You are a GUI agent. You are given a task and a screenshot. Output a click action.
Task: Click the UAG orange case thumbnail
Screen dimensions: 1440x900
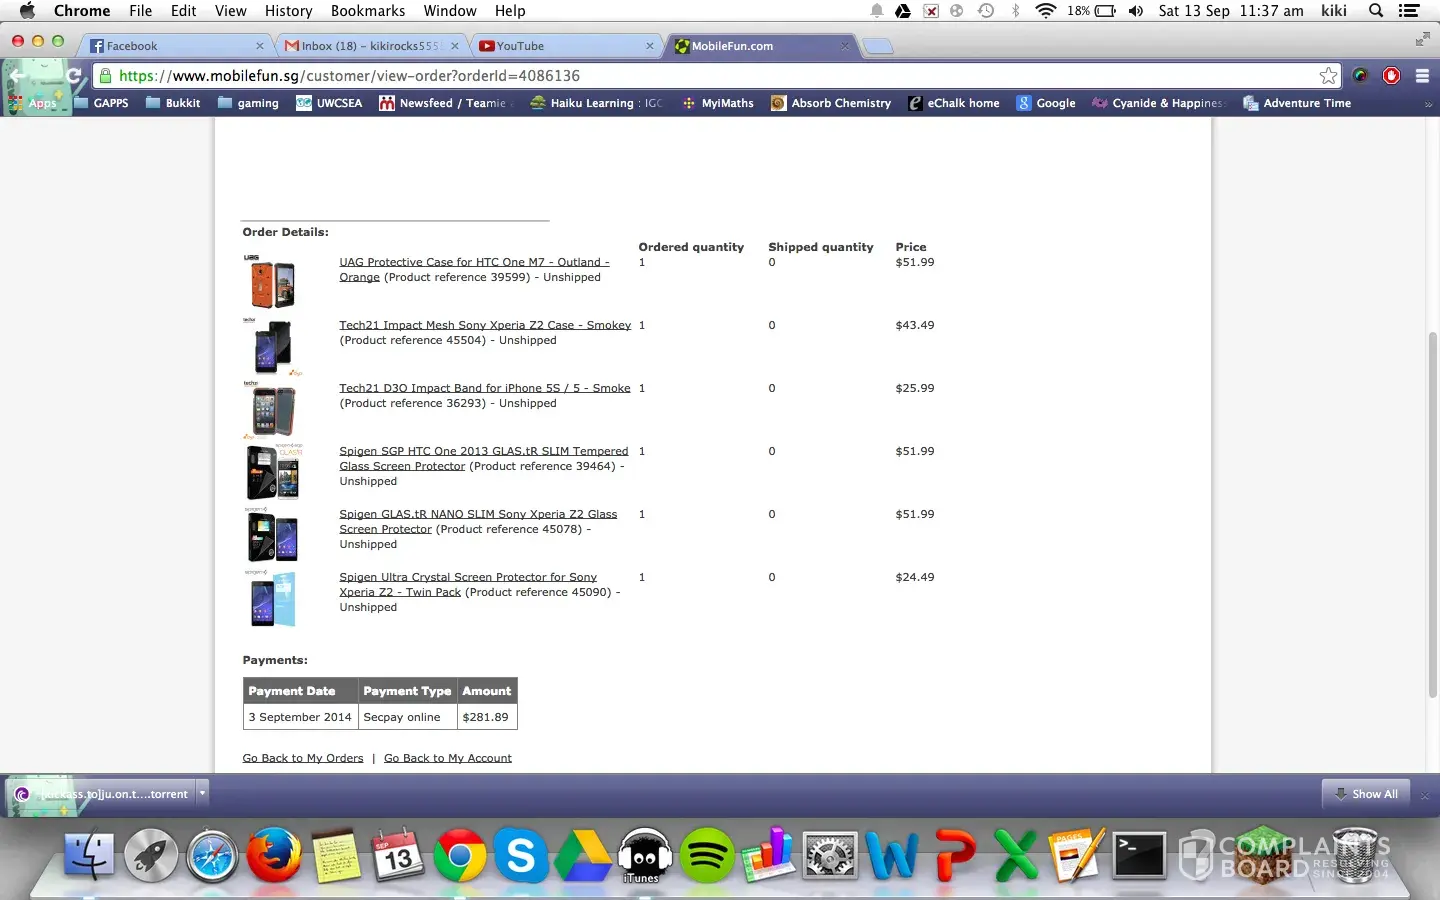[x=272, y=282]
